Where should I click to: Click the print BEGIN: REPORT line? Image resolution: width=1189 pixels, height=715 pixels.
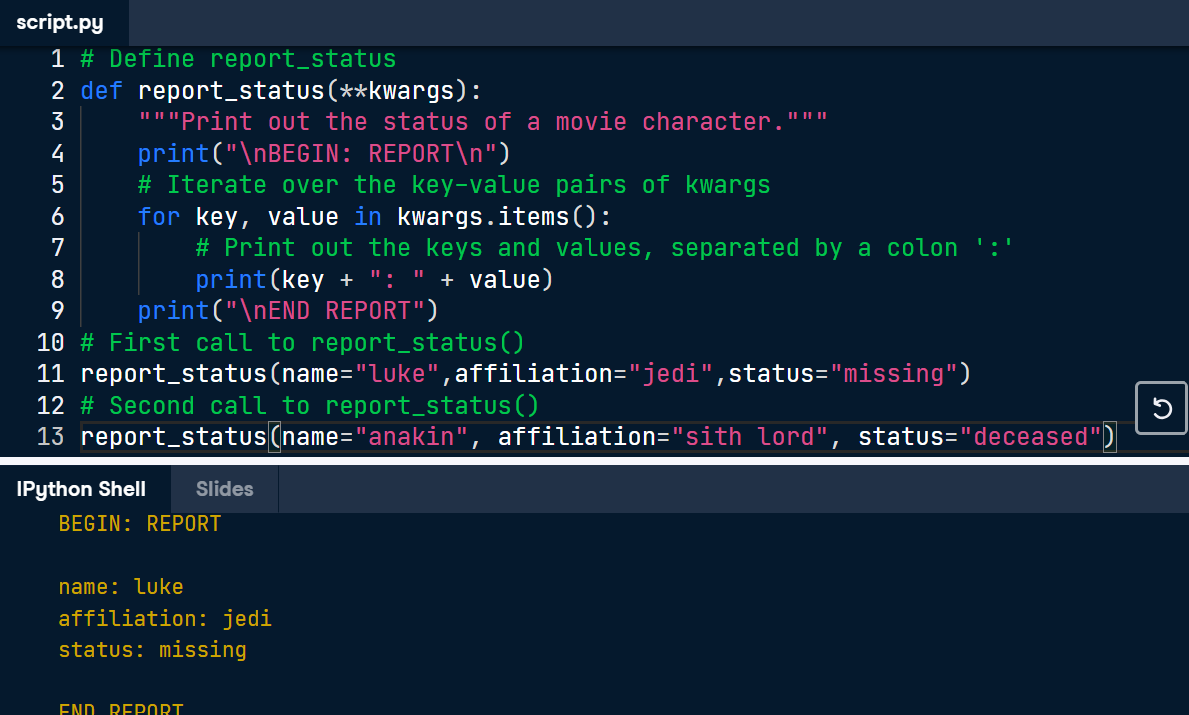(324, 154)
